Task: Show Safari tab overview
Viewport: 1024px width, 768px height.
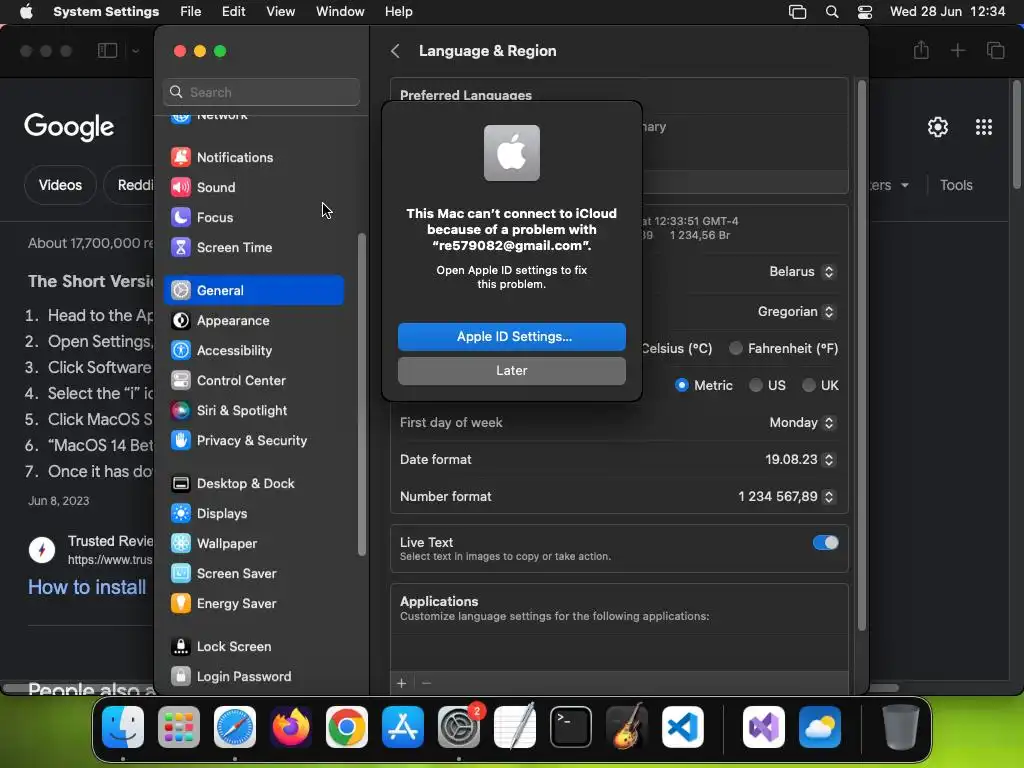Action: (x=995, y=50)
